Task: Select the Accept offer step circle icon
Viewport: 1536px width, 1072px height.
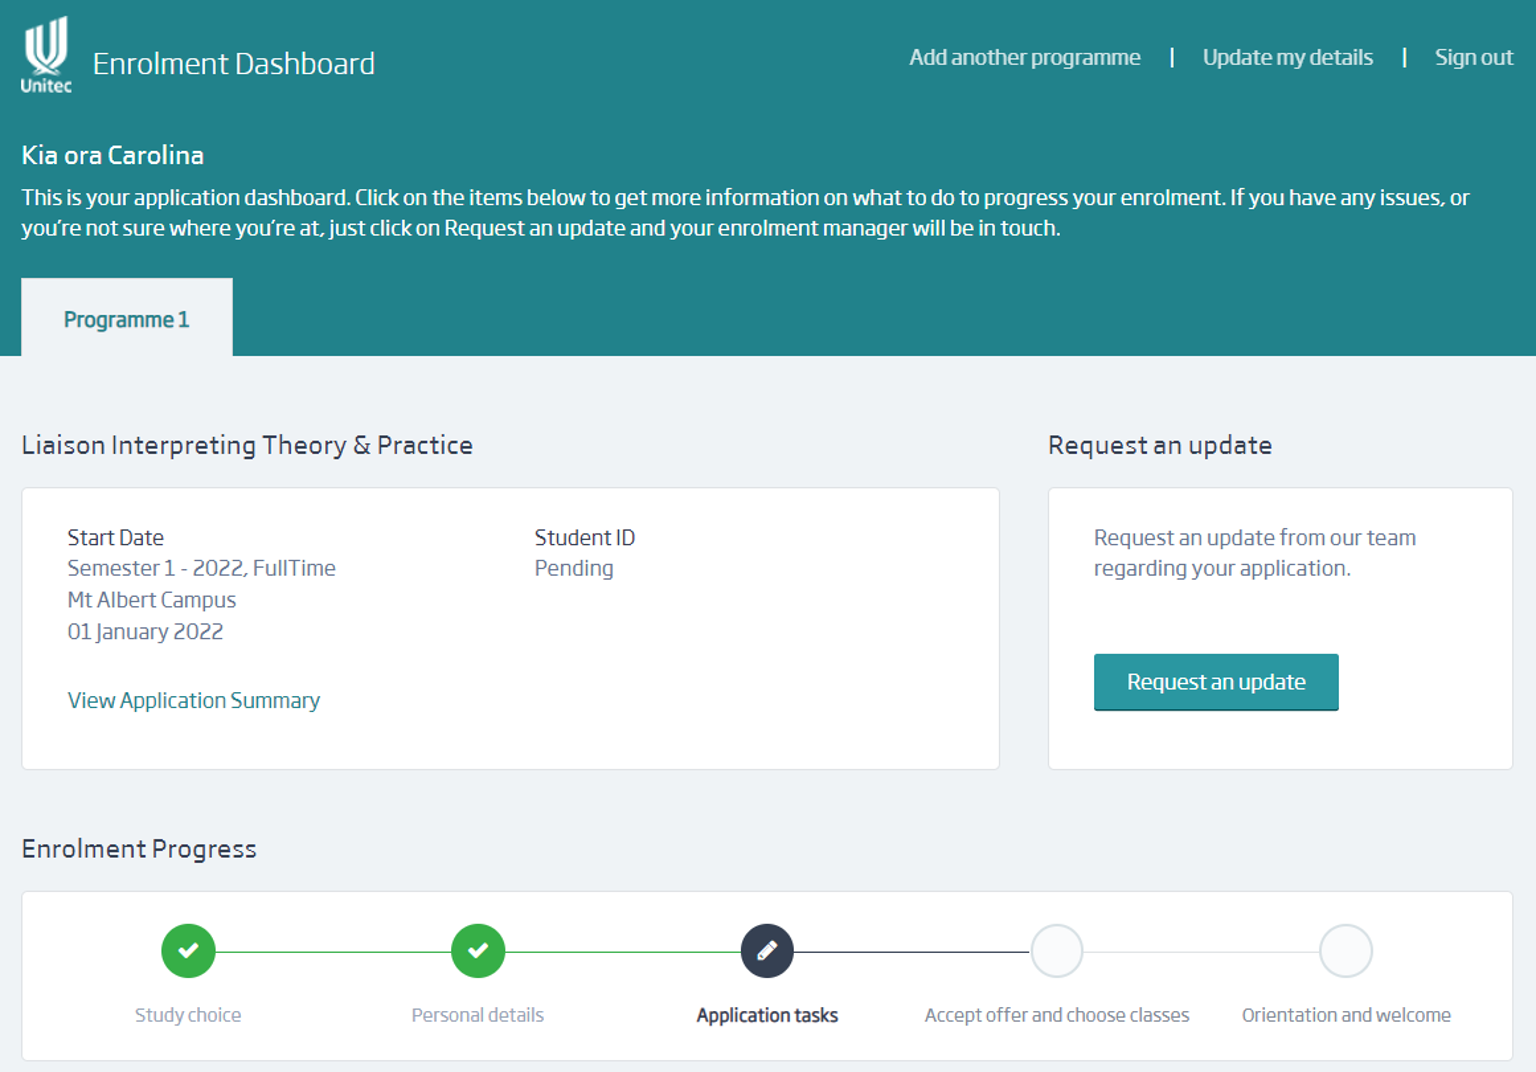Action: 1056,951
